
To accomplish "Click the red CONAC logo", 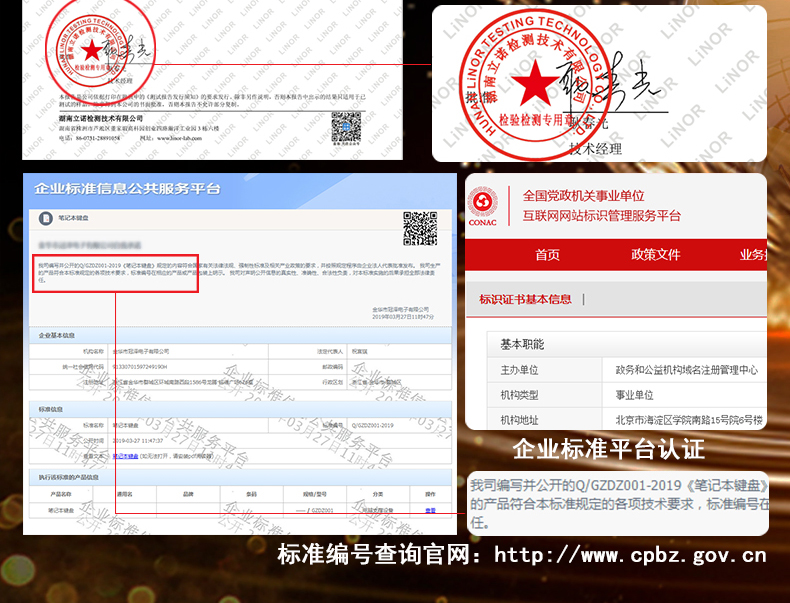I will 483,207.
